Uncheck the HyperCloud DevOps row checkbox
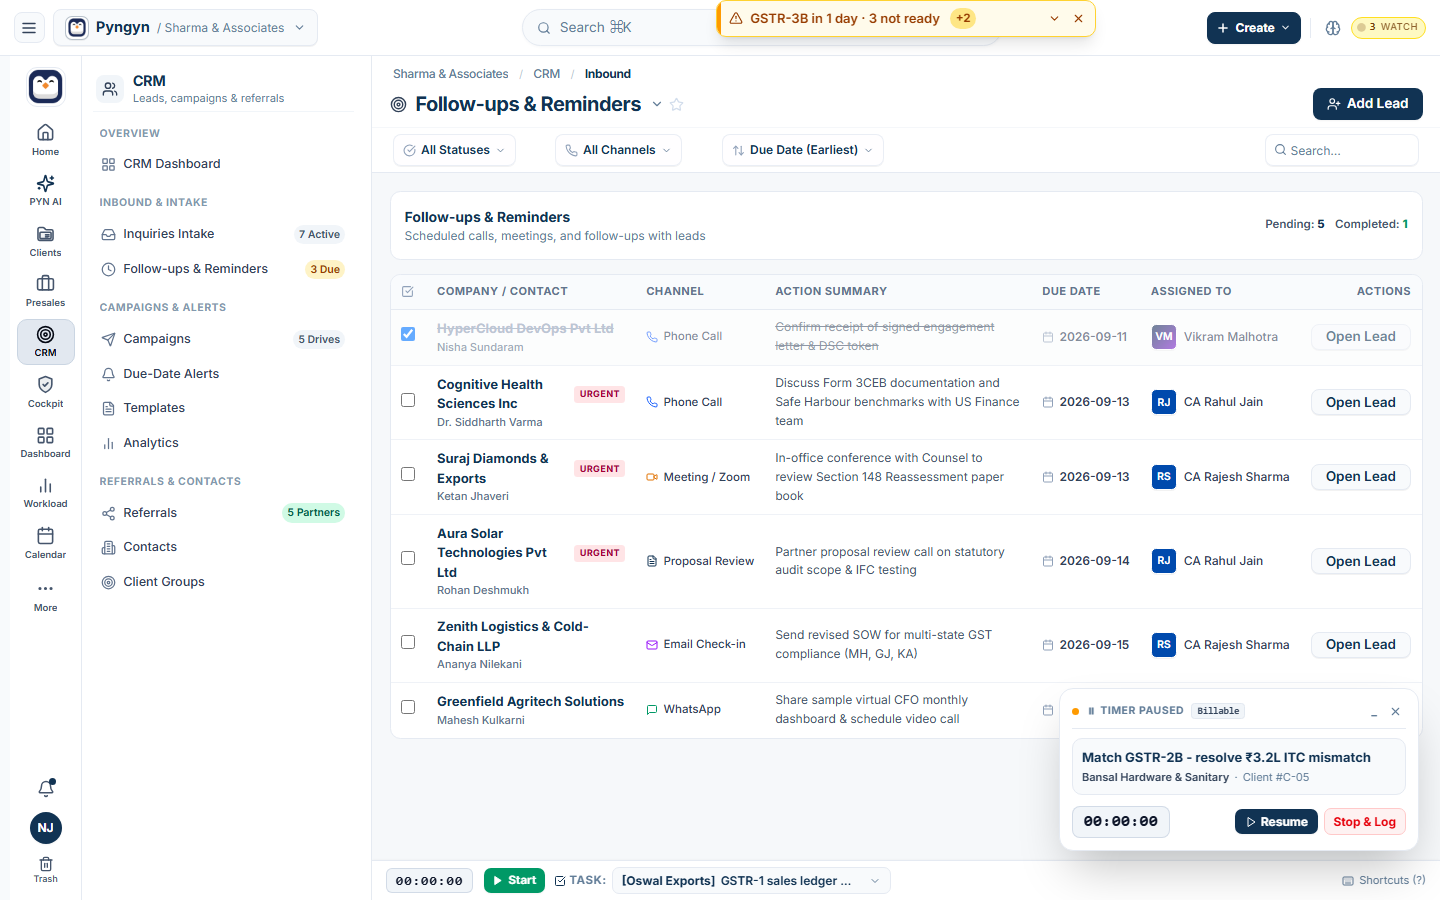Image resolution: width=1440 pixels, height=900 pixels. pyautogui.click(x=408, y=334)
